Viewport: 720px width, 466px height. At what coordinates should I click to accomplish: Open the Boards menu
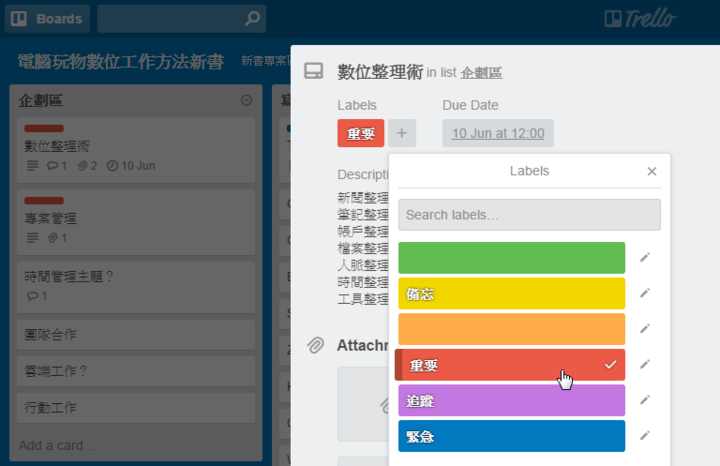click(47, 18)
